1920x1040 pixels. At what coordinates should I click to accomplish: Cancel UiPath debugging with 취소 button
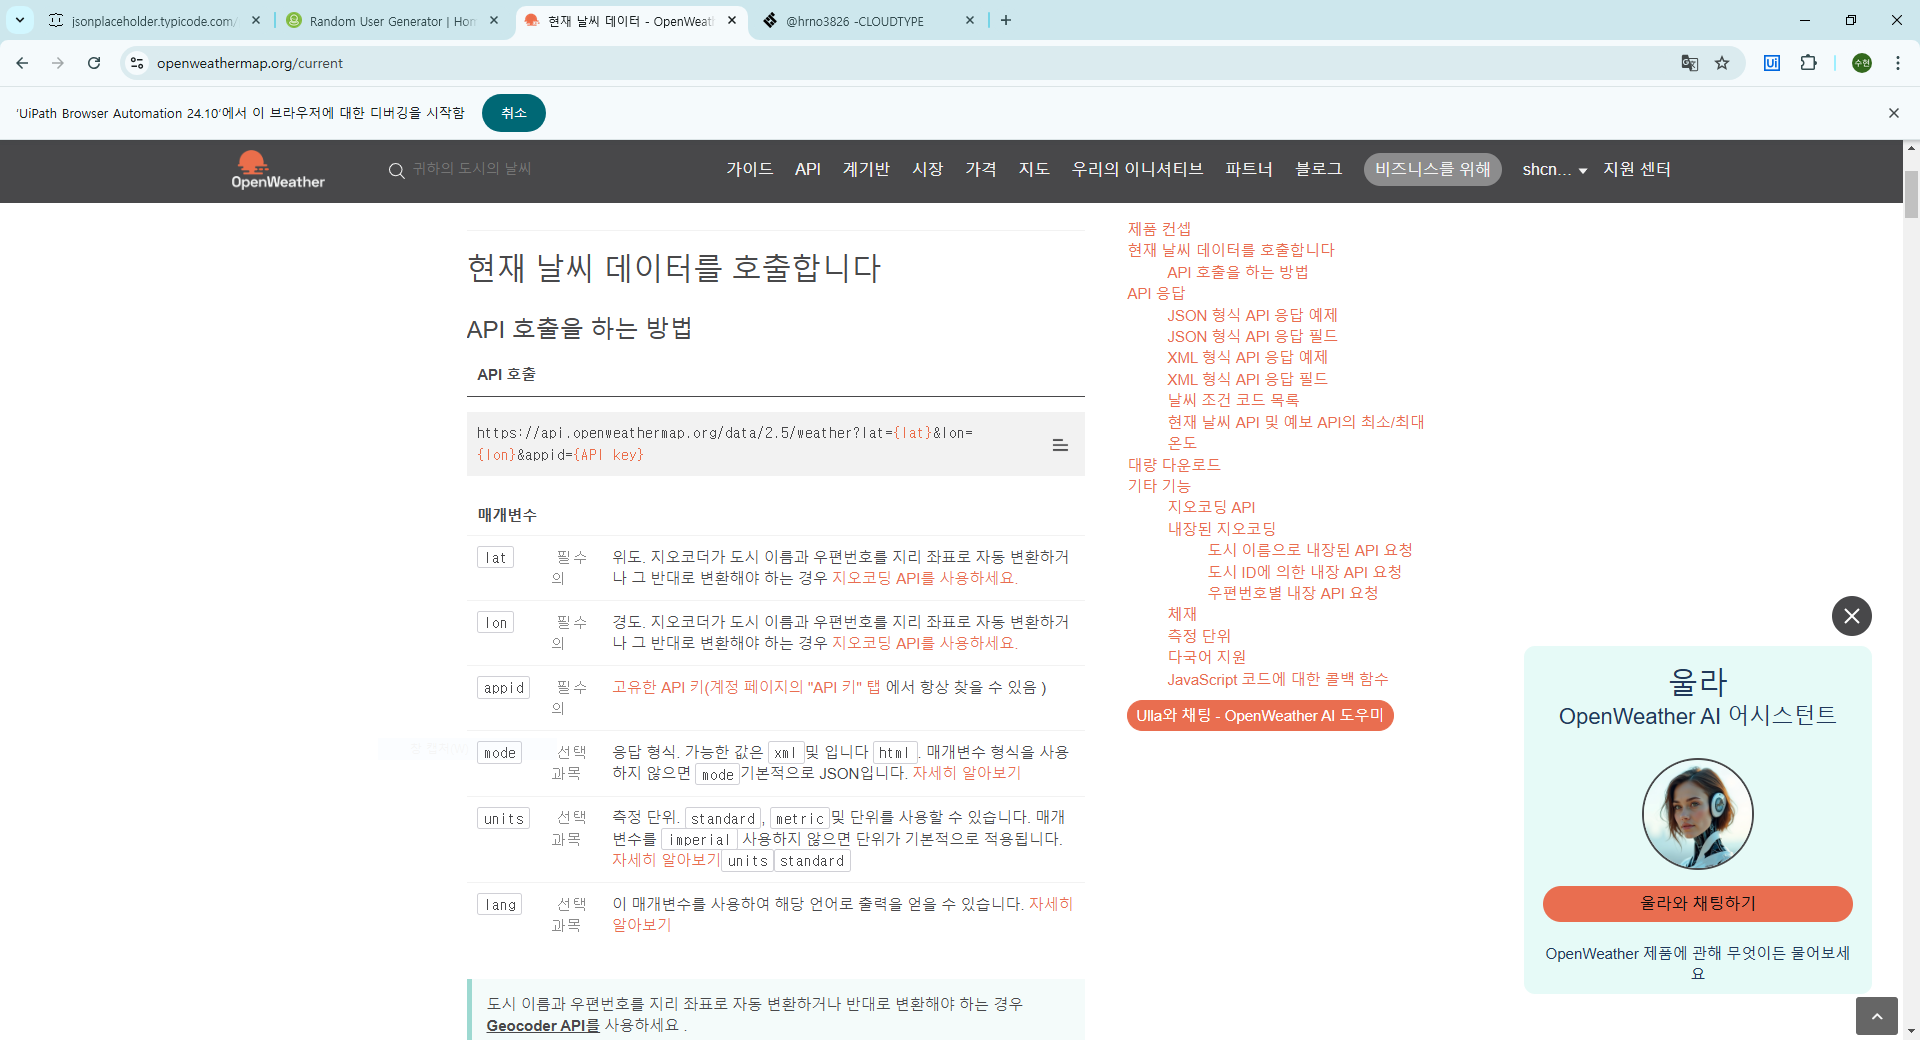point(514,113)
